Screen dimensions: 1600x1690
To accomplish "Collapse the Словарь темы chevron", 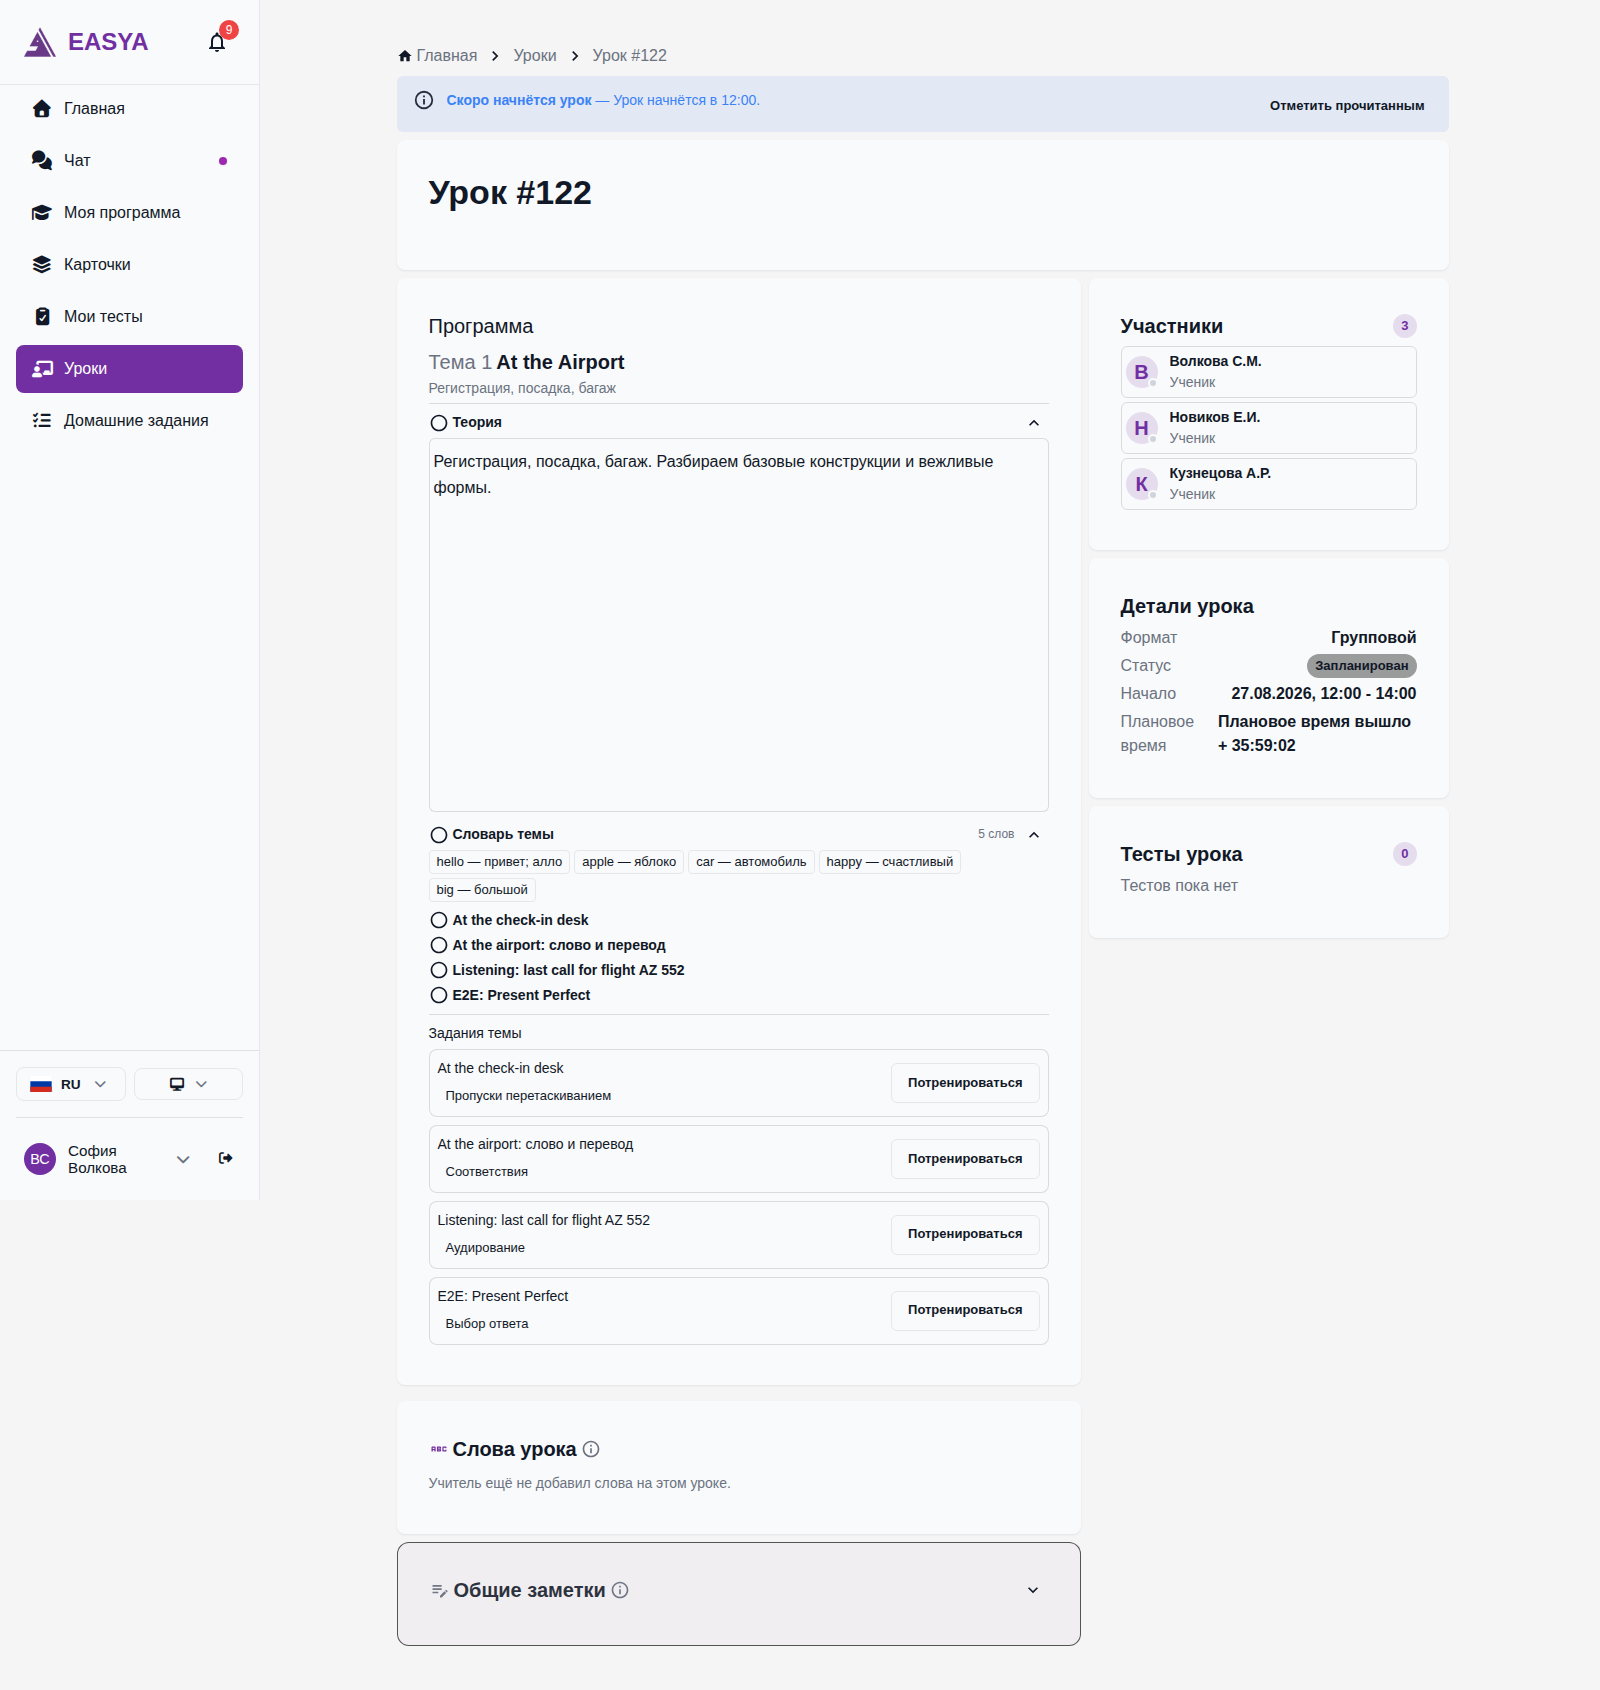I will coord(1034,835).
